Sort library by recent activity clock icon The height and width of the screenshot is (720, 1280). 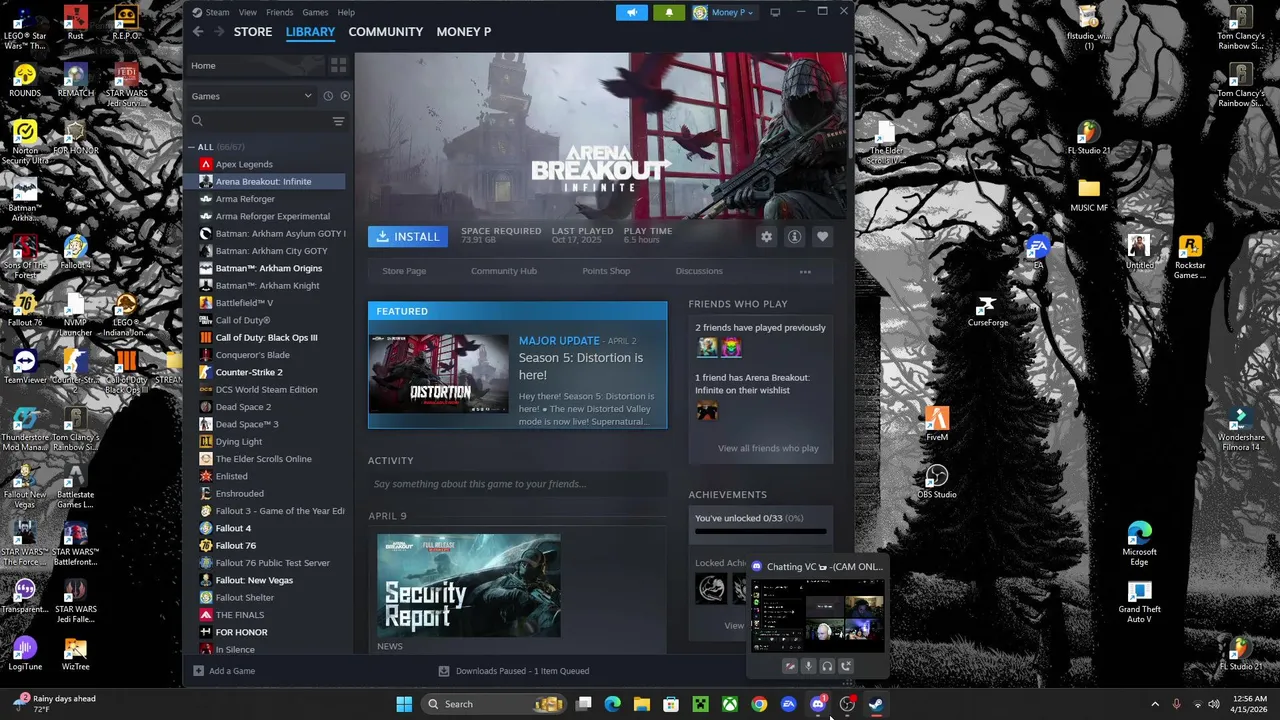(x=327, y=96)
